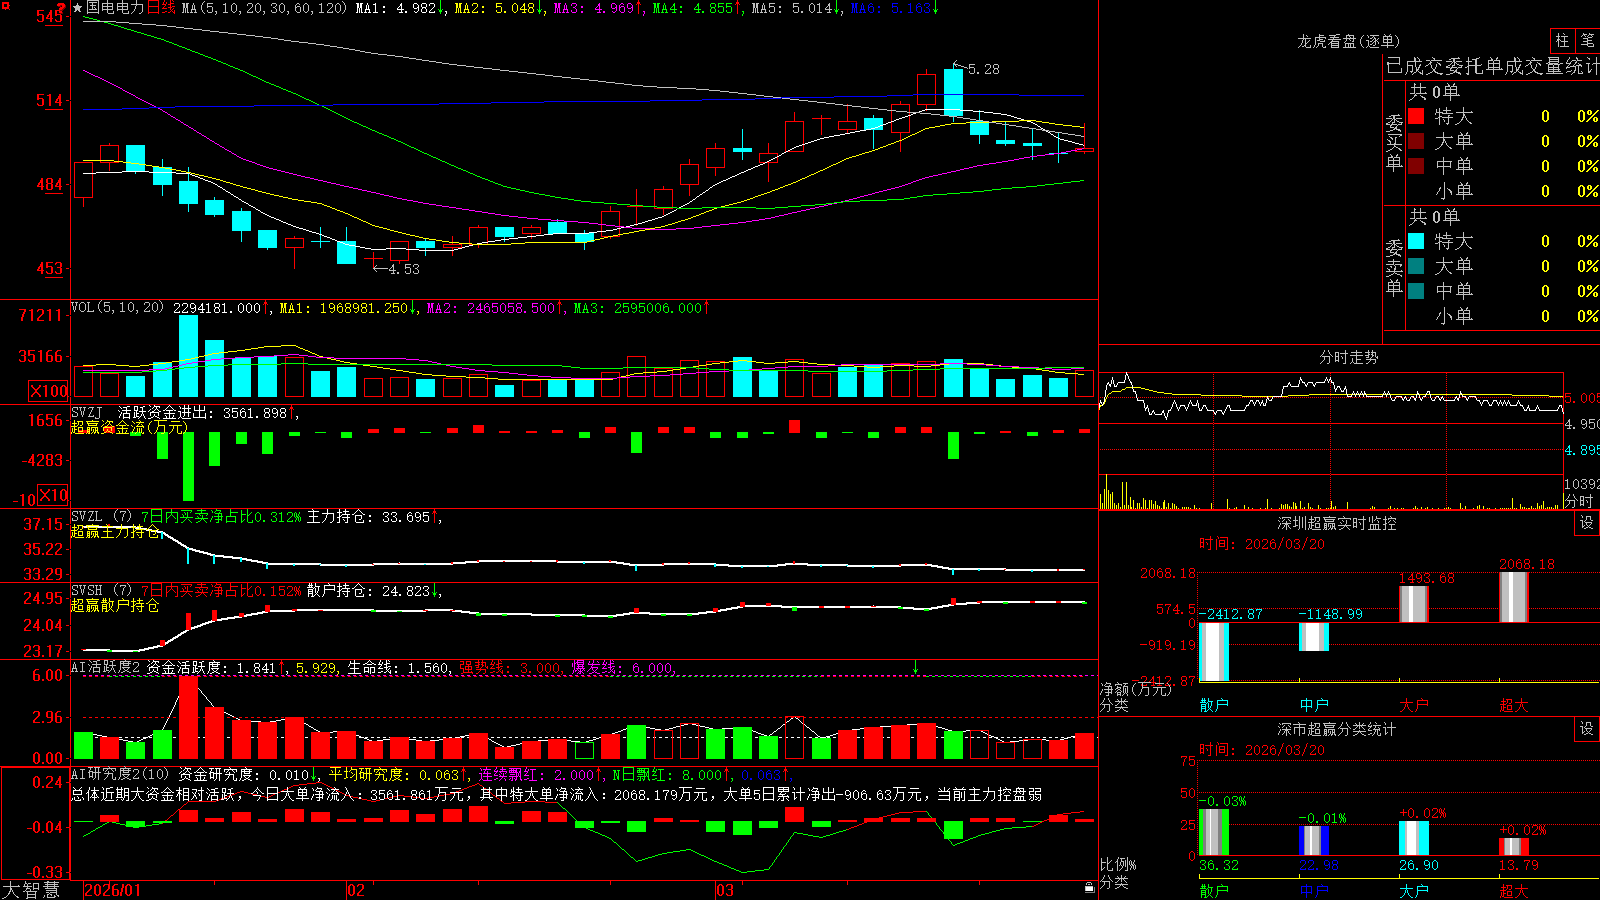The image size is (1600, 900).
Task: Click the bright red 特大 buy-order swatch
Action: pyautogui.click(x=1416, y=116)
